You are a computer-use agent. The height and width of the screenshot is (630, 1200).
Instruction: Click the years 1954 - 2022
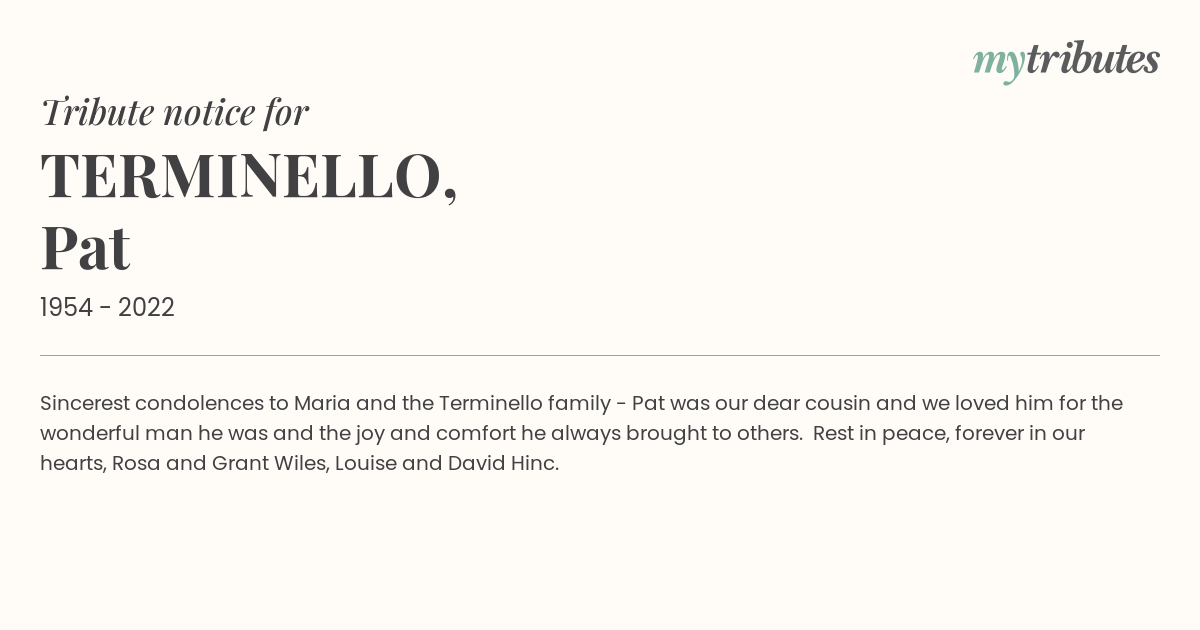(x=107, y=308)
